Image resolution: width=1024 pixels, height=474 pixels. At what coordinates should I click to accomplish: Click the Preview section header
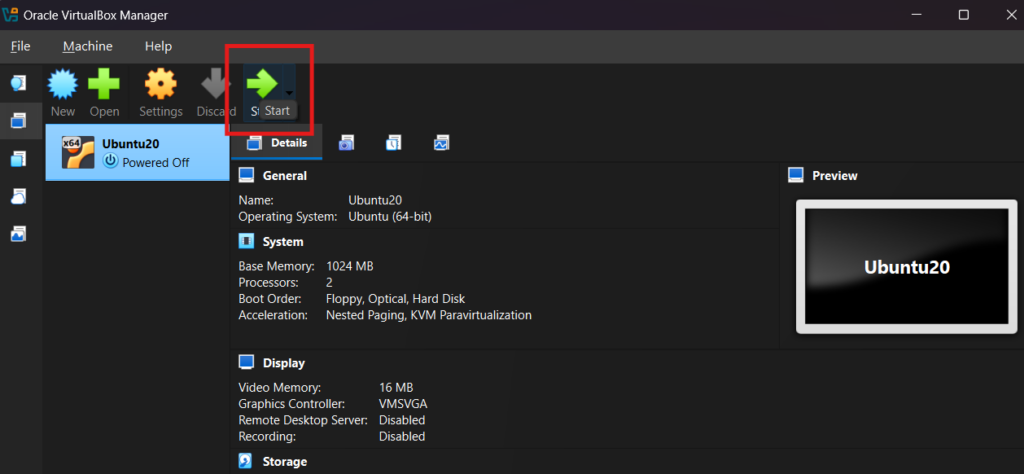tap(835, 176)
